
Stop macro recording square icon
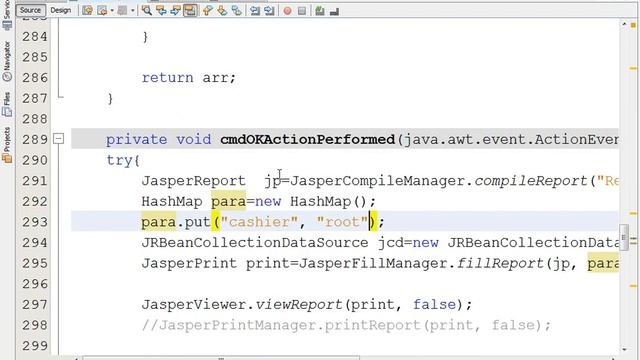pyautogui.click(x=302, y=11)
